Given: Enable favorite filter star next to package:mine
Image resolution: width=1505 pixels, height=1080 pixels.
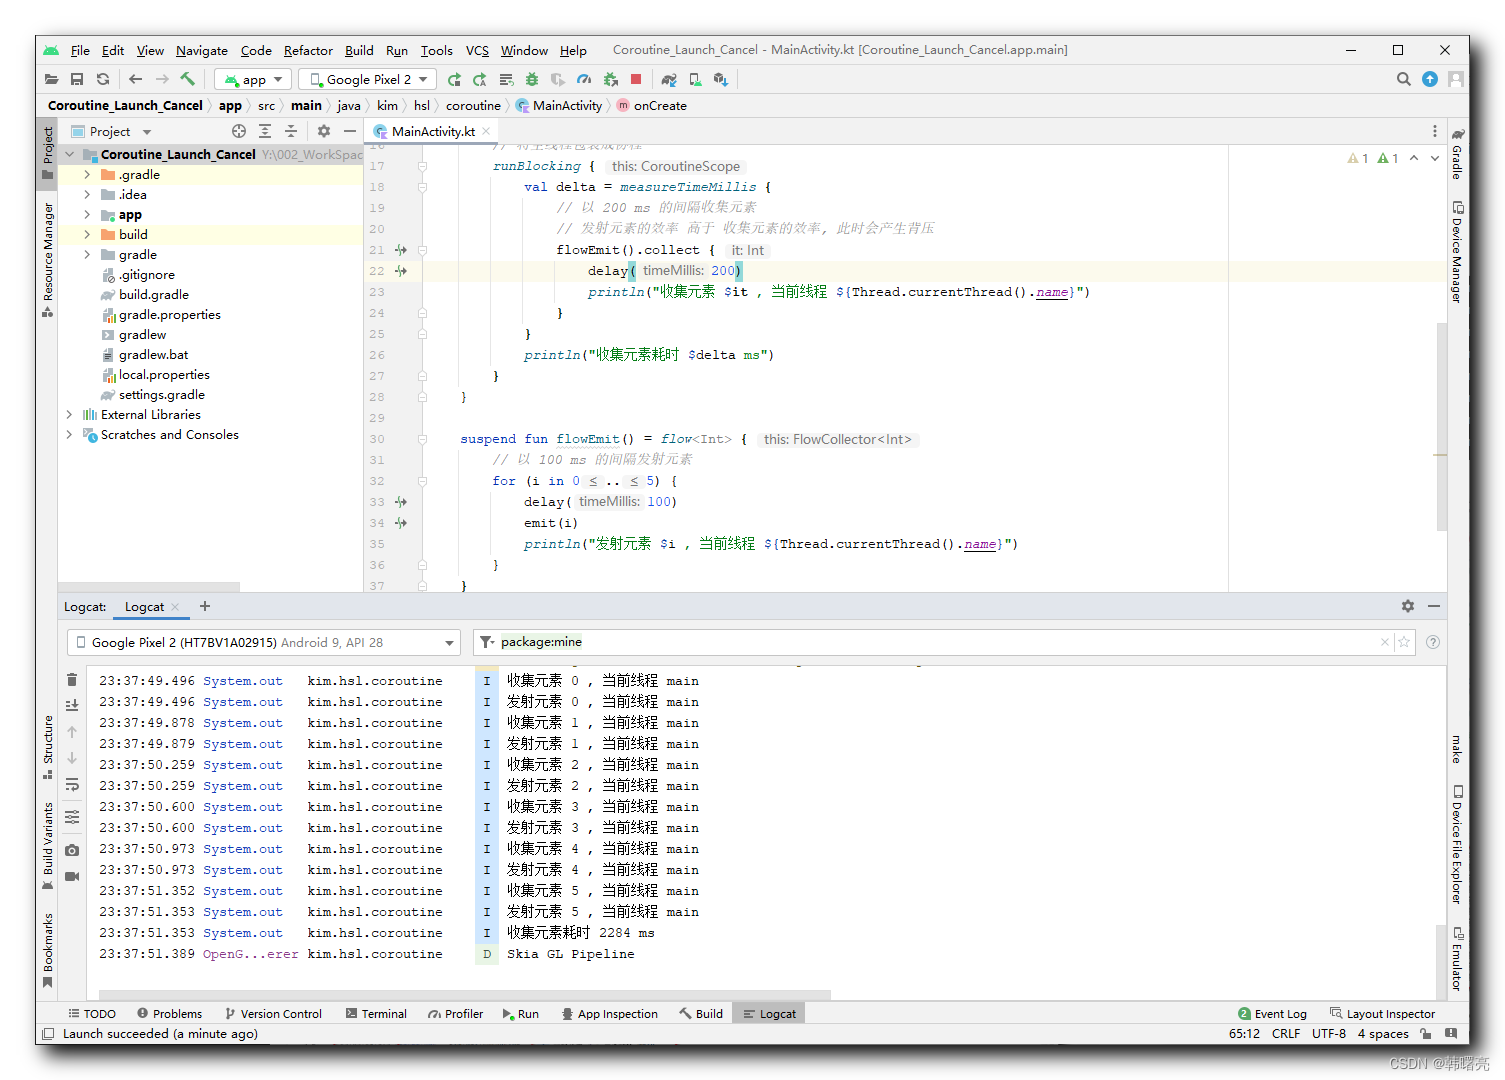Looking at the screenshot, I should click(1404, 642).
